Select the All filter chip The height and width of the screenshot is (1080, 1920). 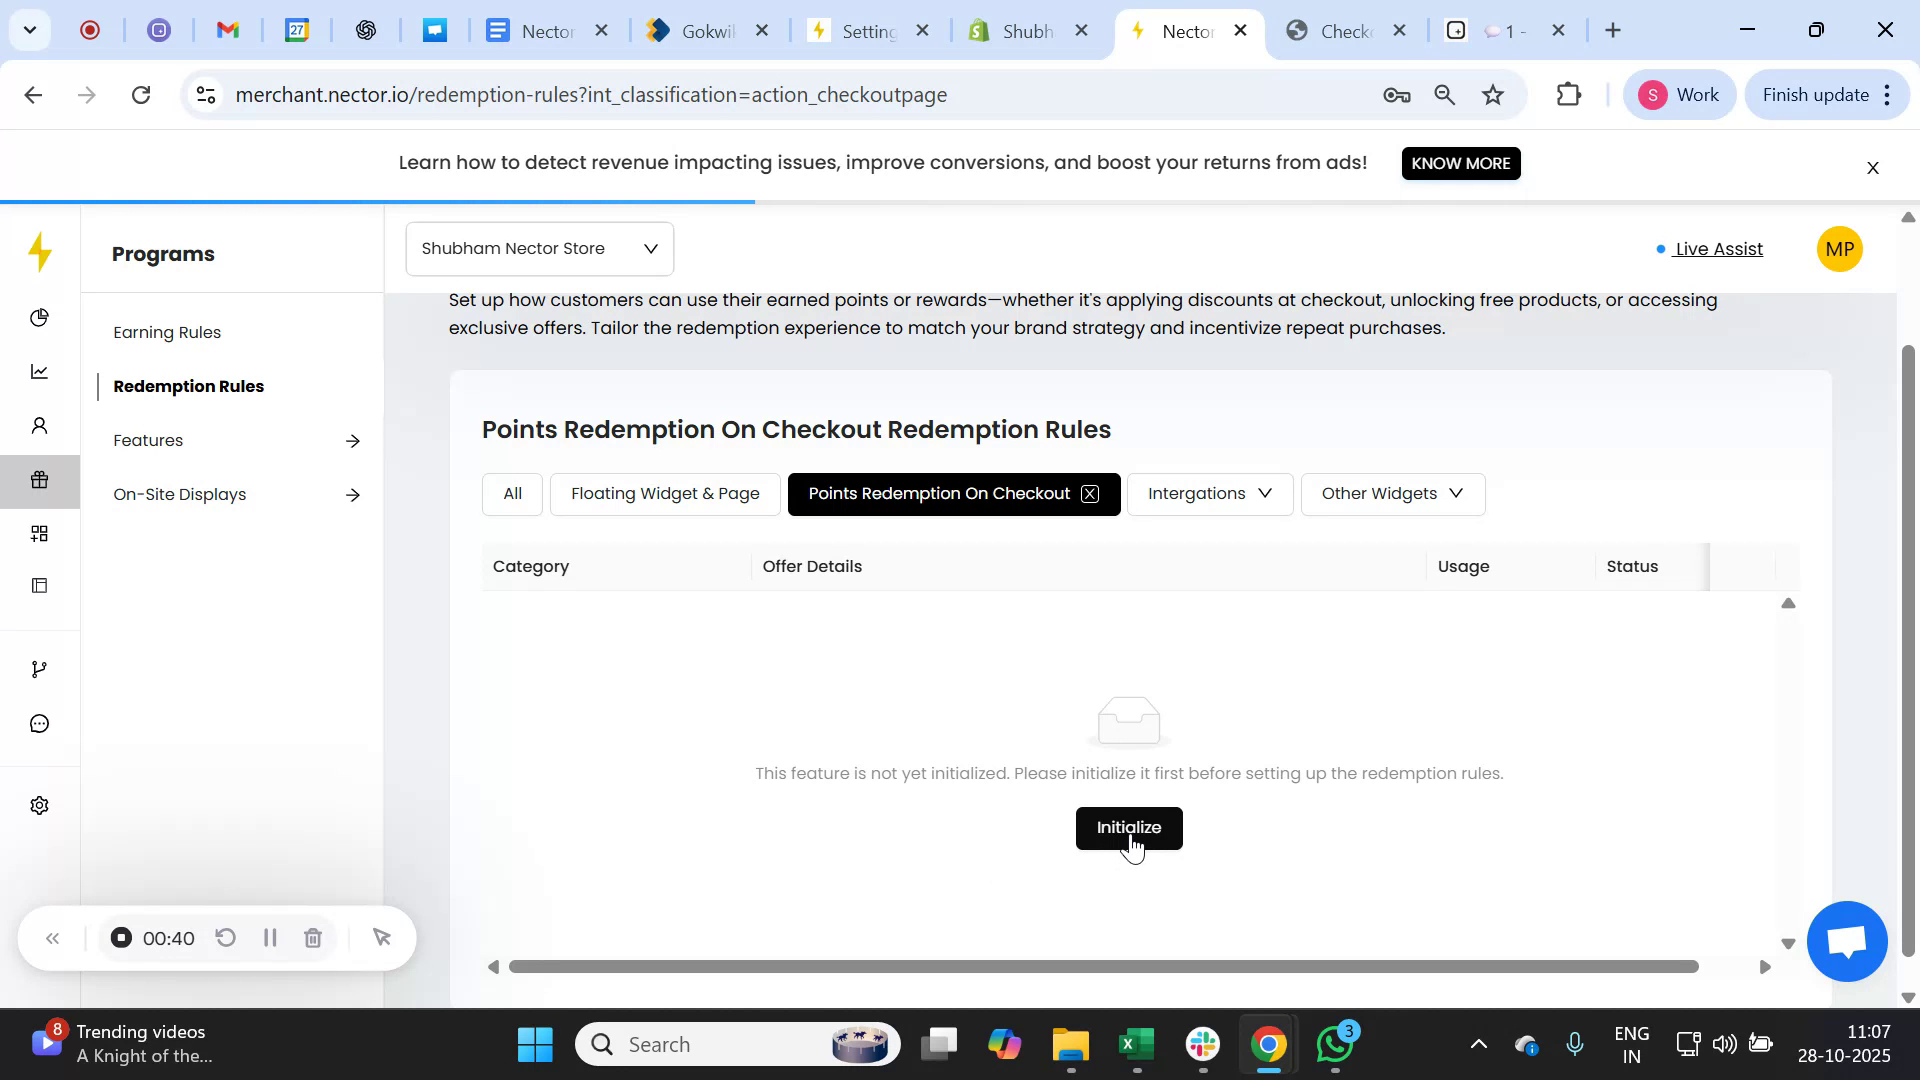[x=511, y=493]
